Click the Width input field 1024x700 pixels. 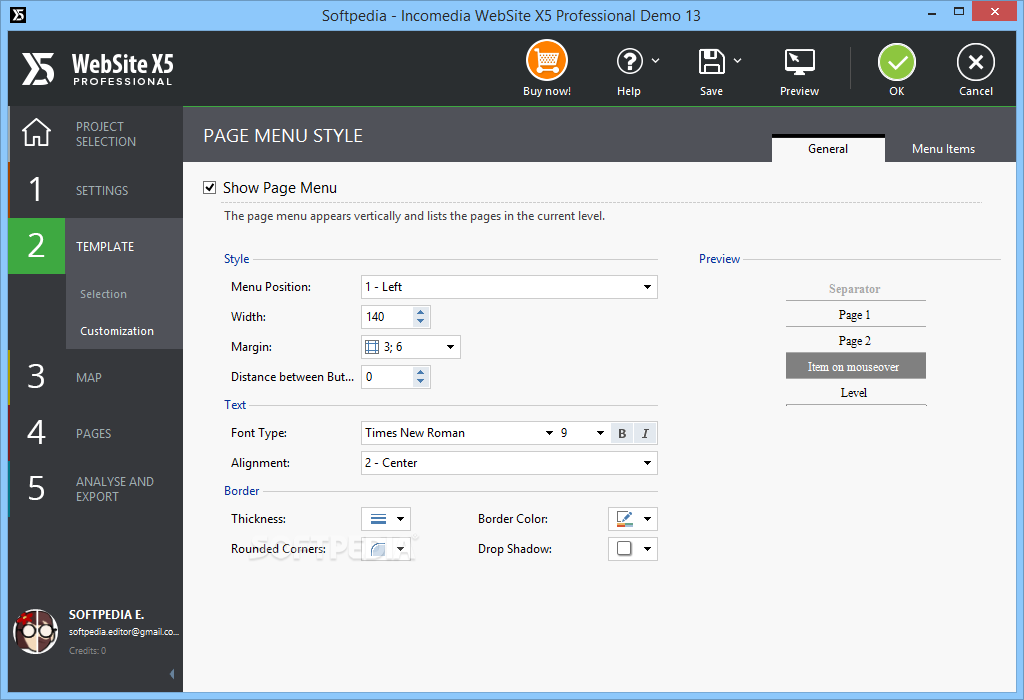pyautogui.click(x=388, y=317)
